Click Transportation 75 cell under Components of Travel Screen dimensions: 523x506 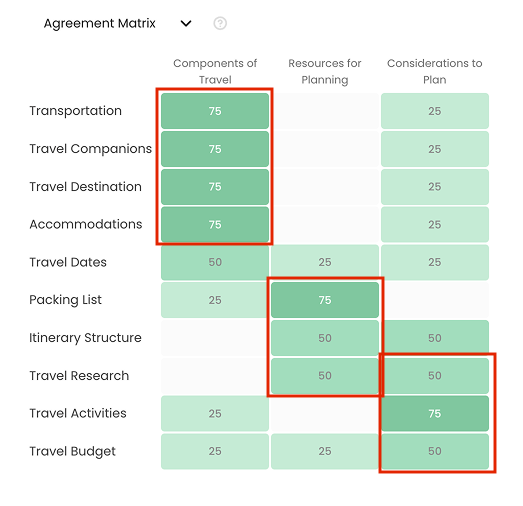215,111
